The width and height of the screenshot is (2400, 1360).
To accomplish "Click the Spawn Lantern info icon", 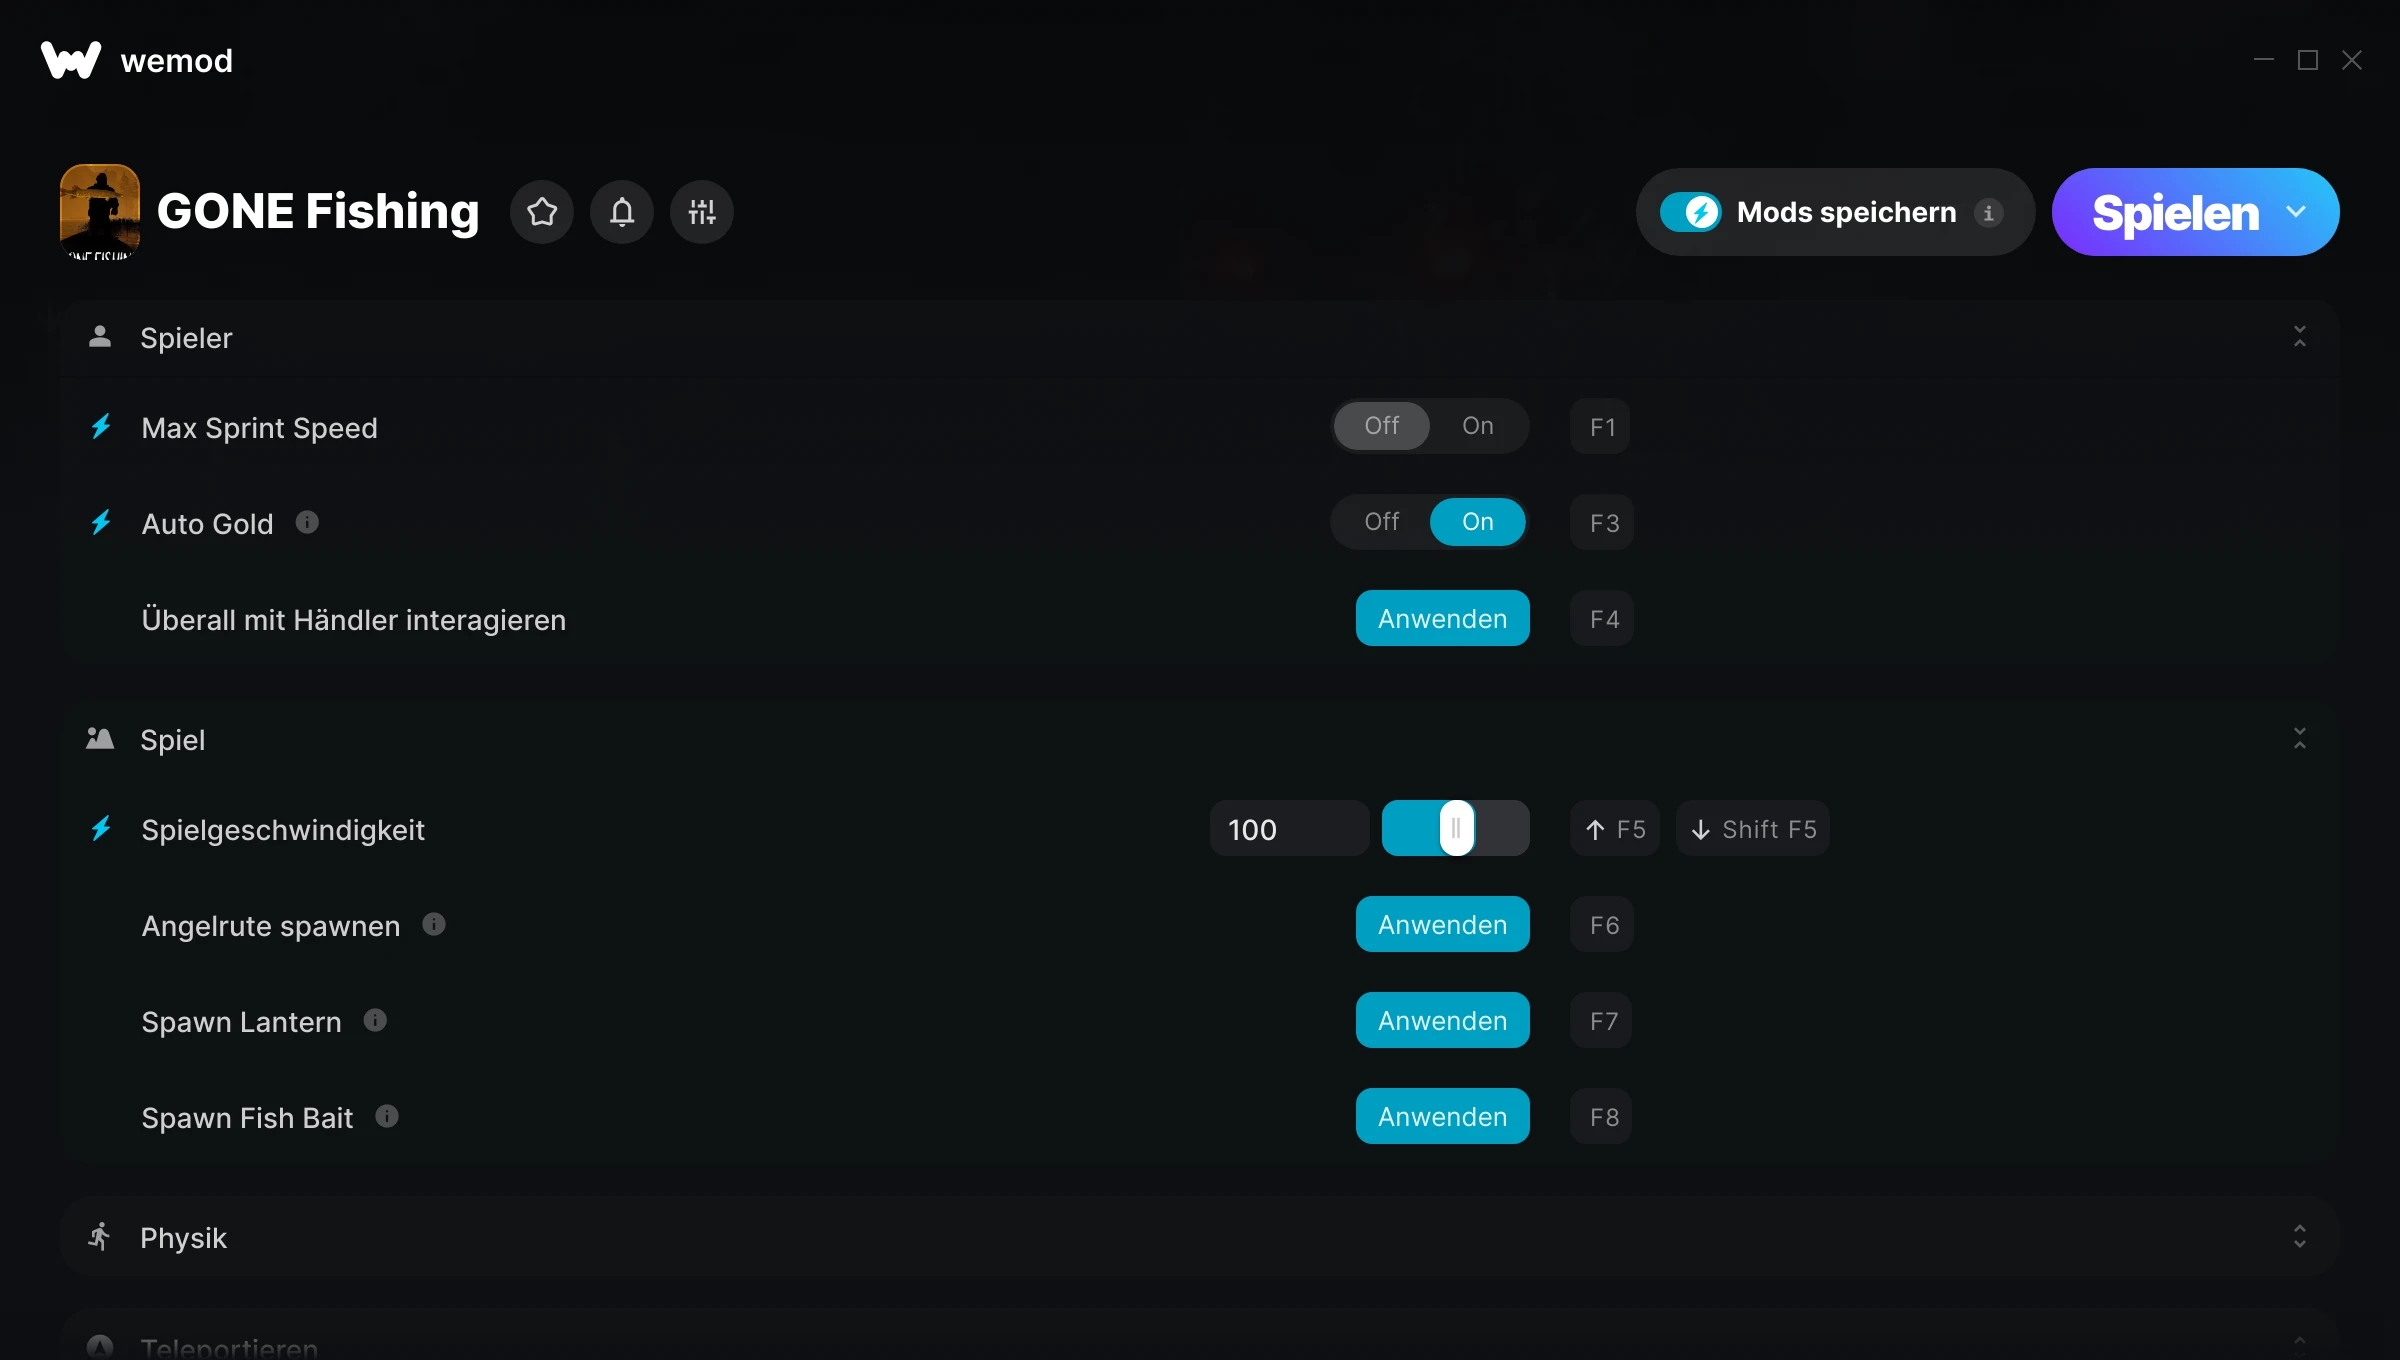I will [x=375, y=1020].
